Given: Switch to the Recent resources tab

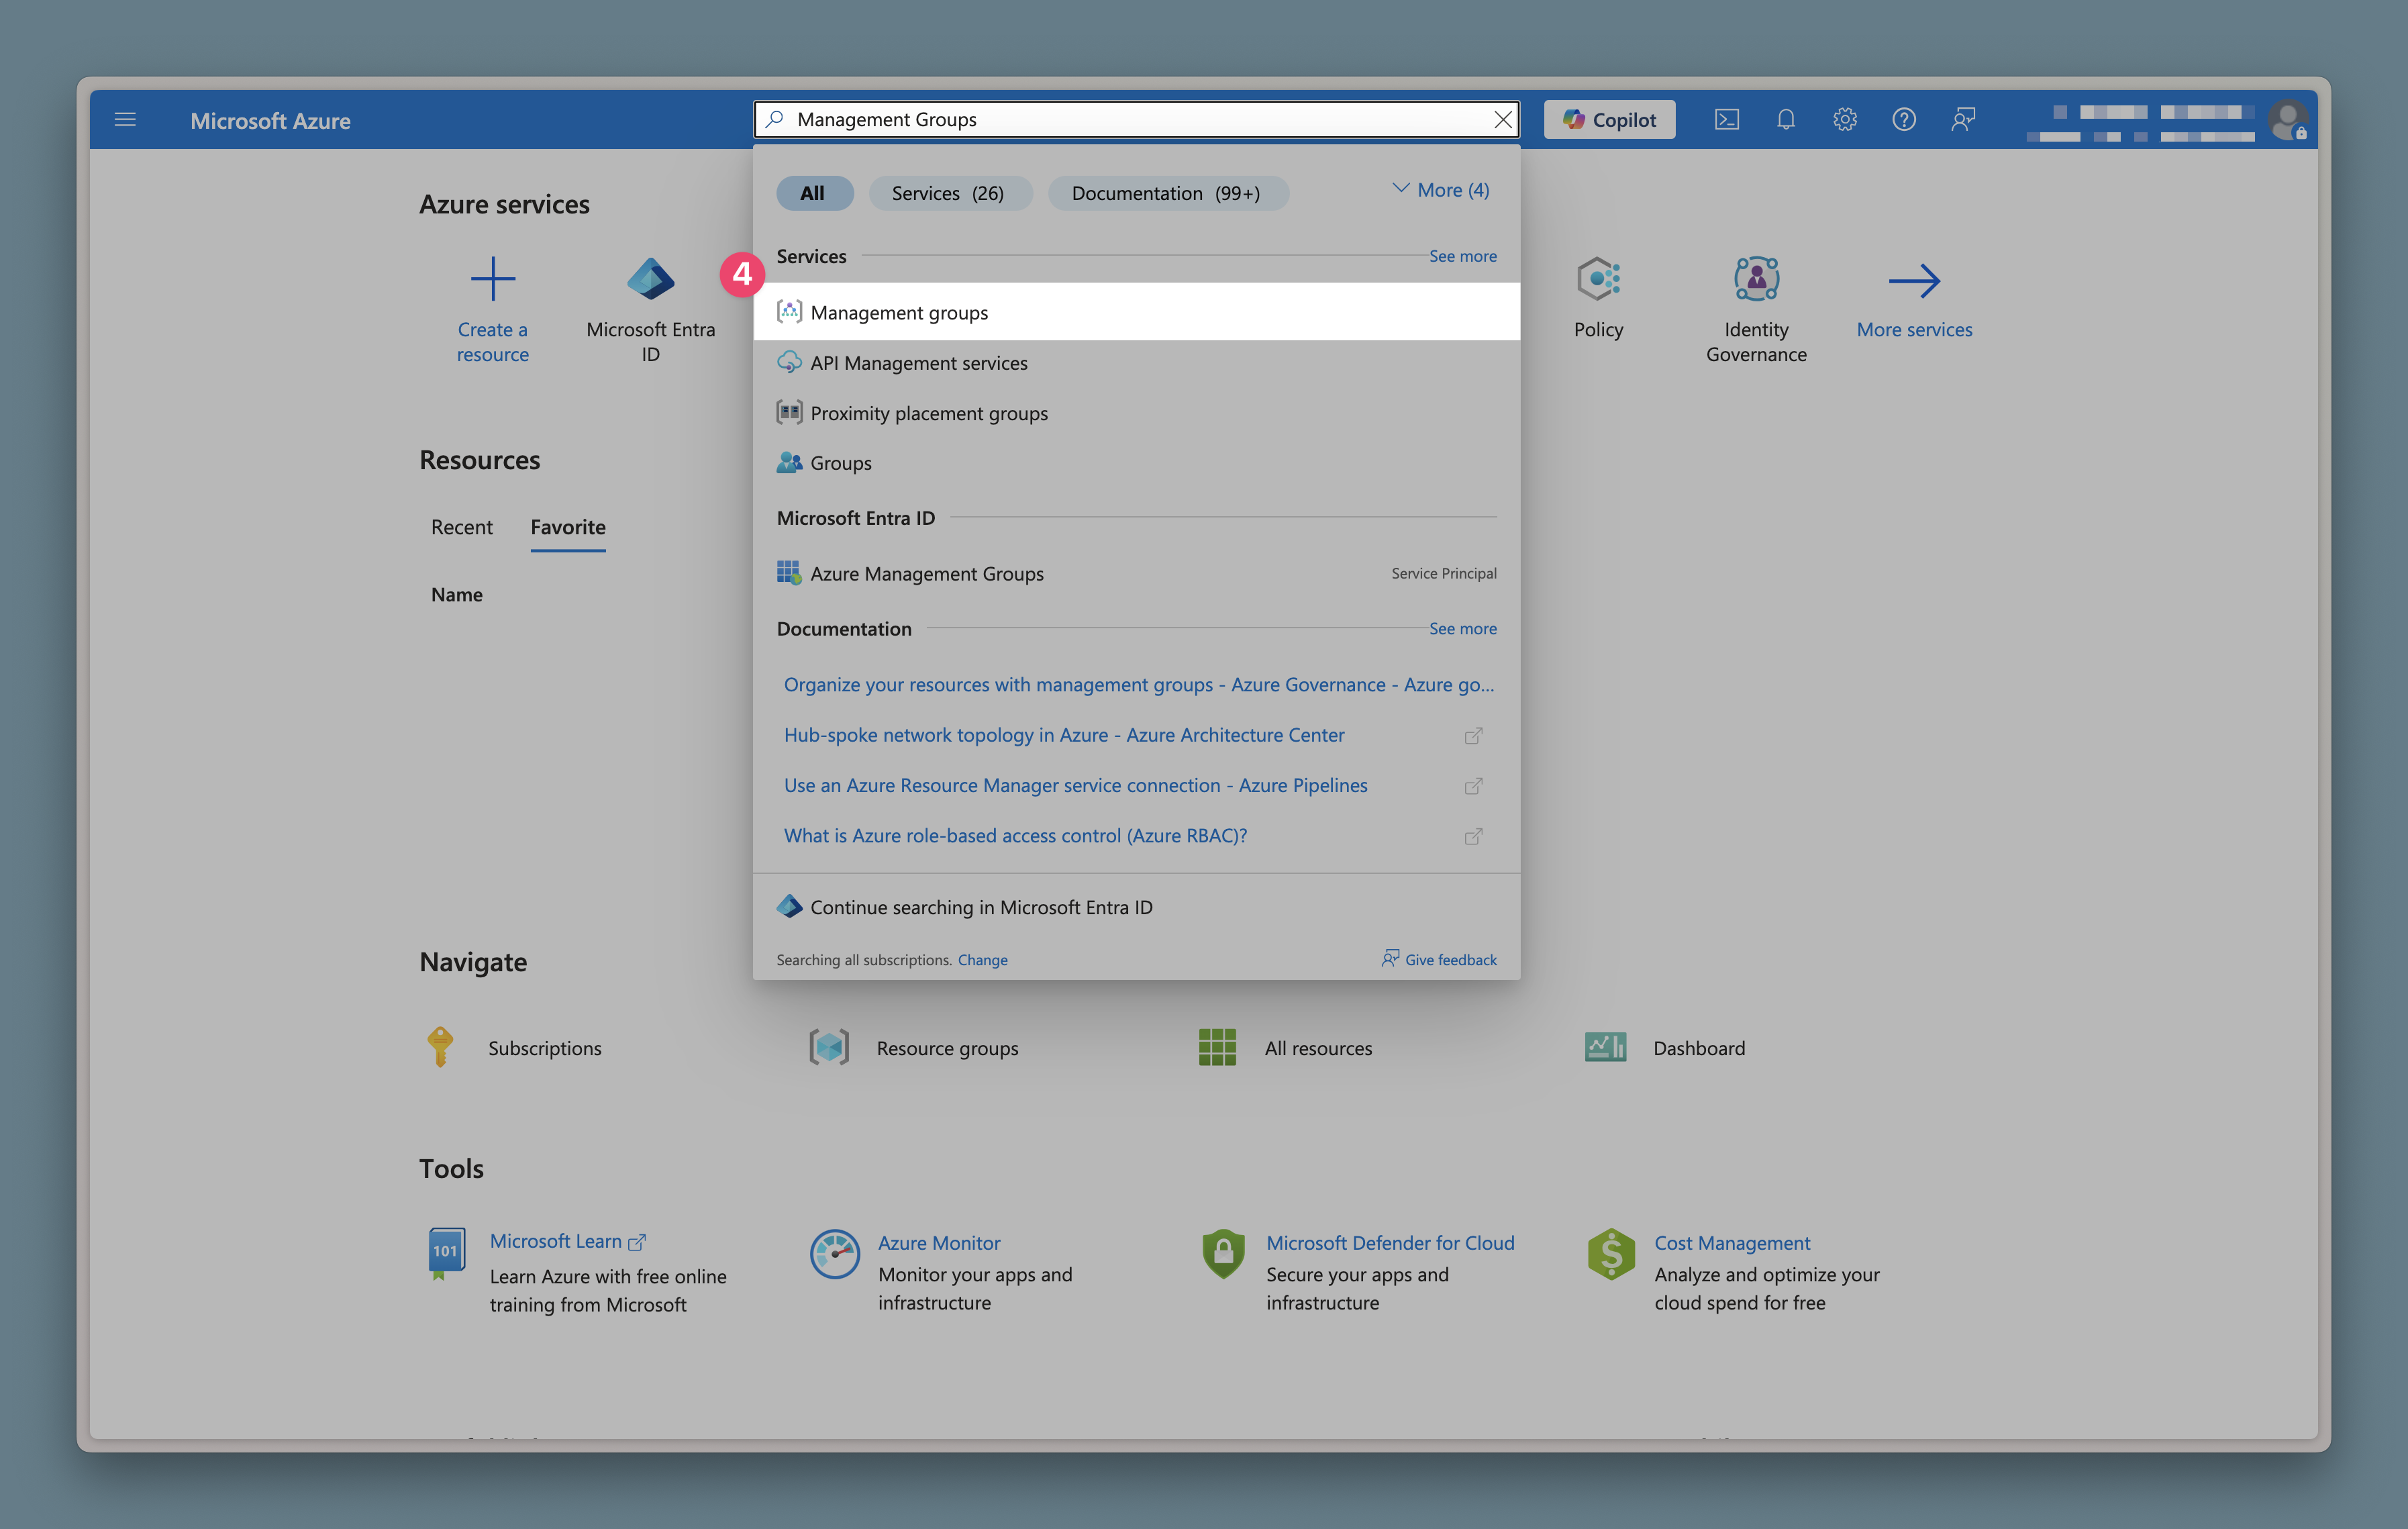Looking at the screenshot, I should click(x=461, y=527).
